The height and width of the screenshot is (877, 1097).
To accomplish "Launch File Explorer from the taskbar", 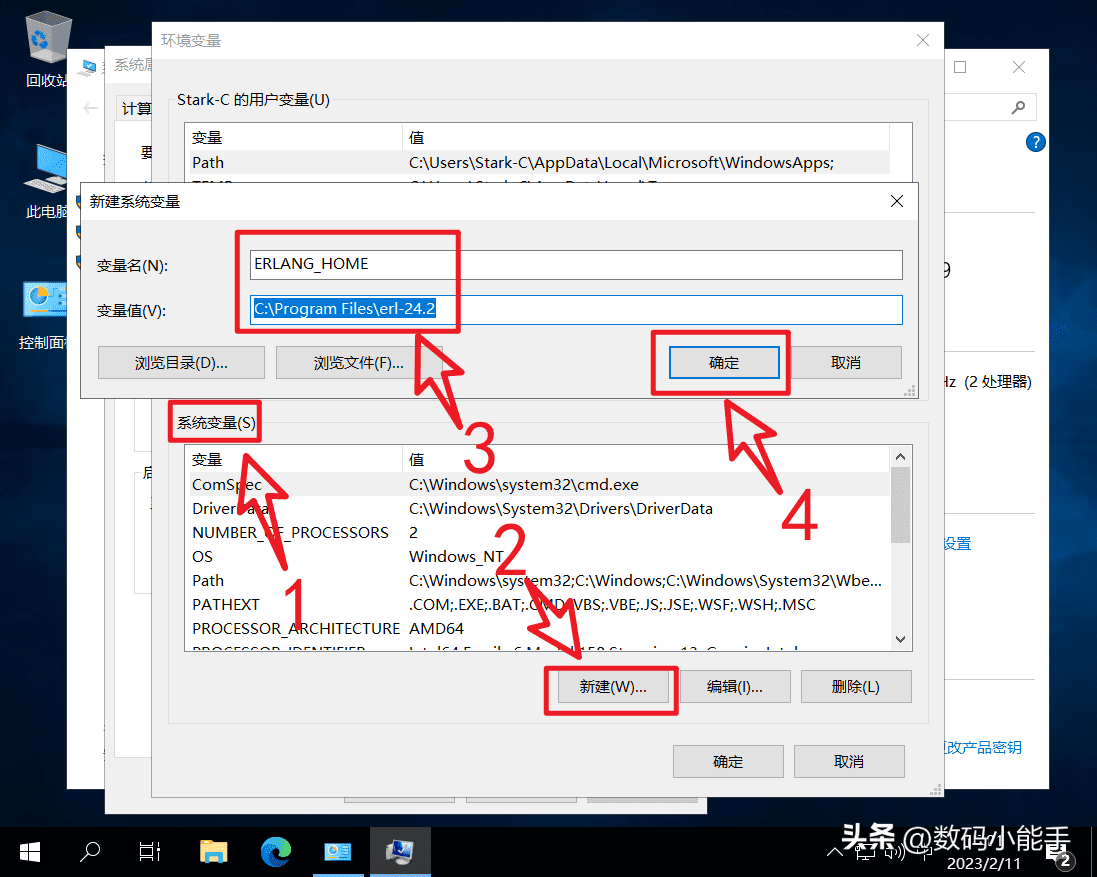I will [x=213, y=851].
